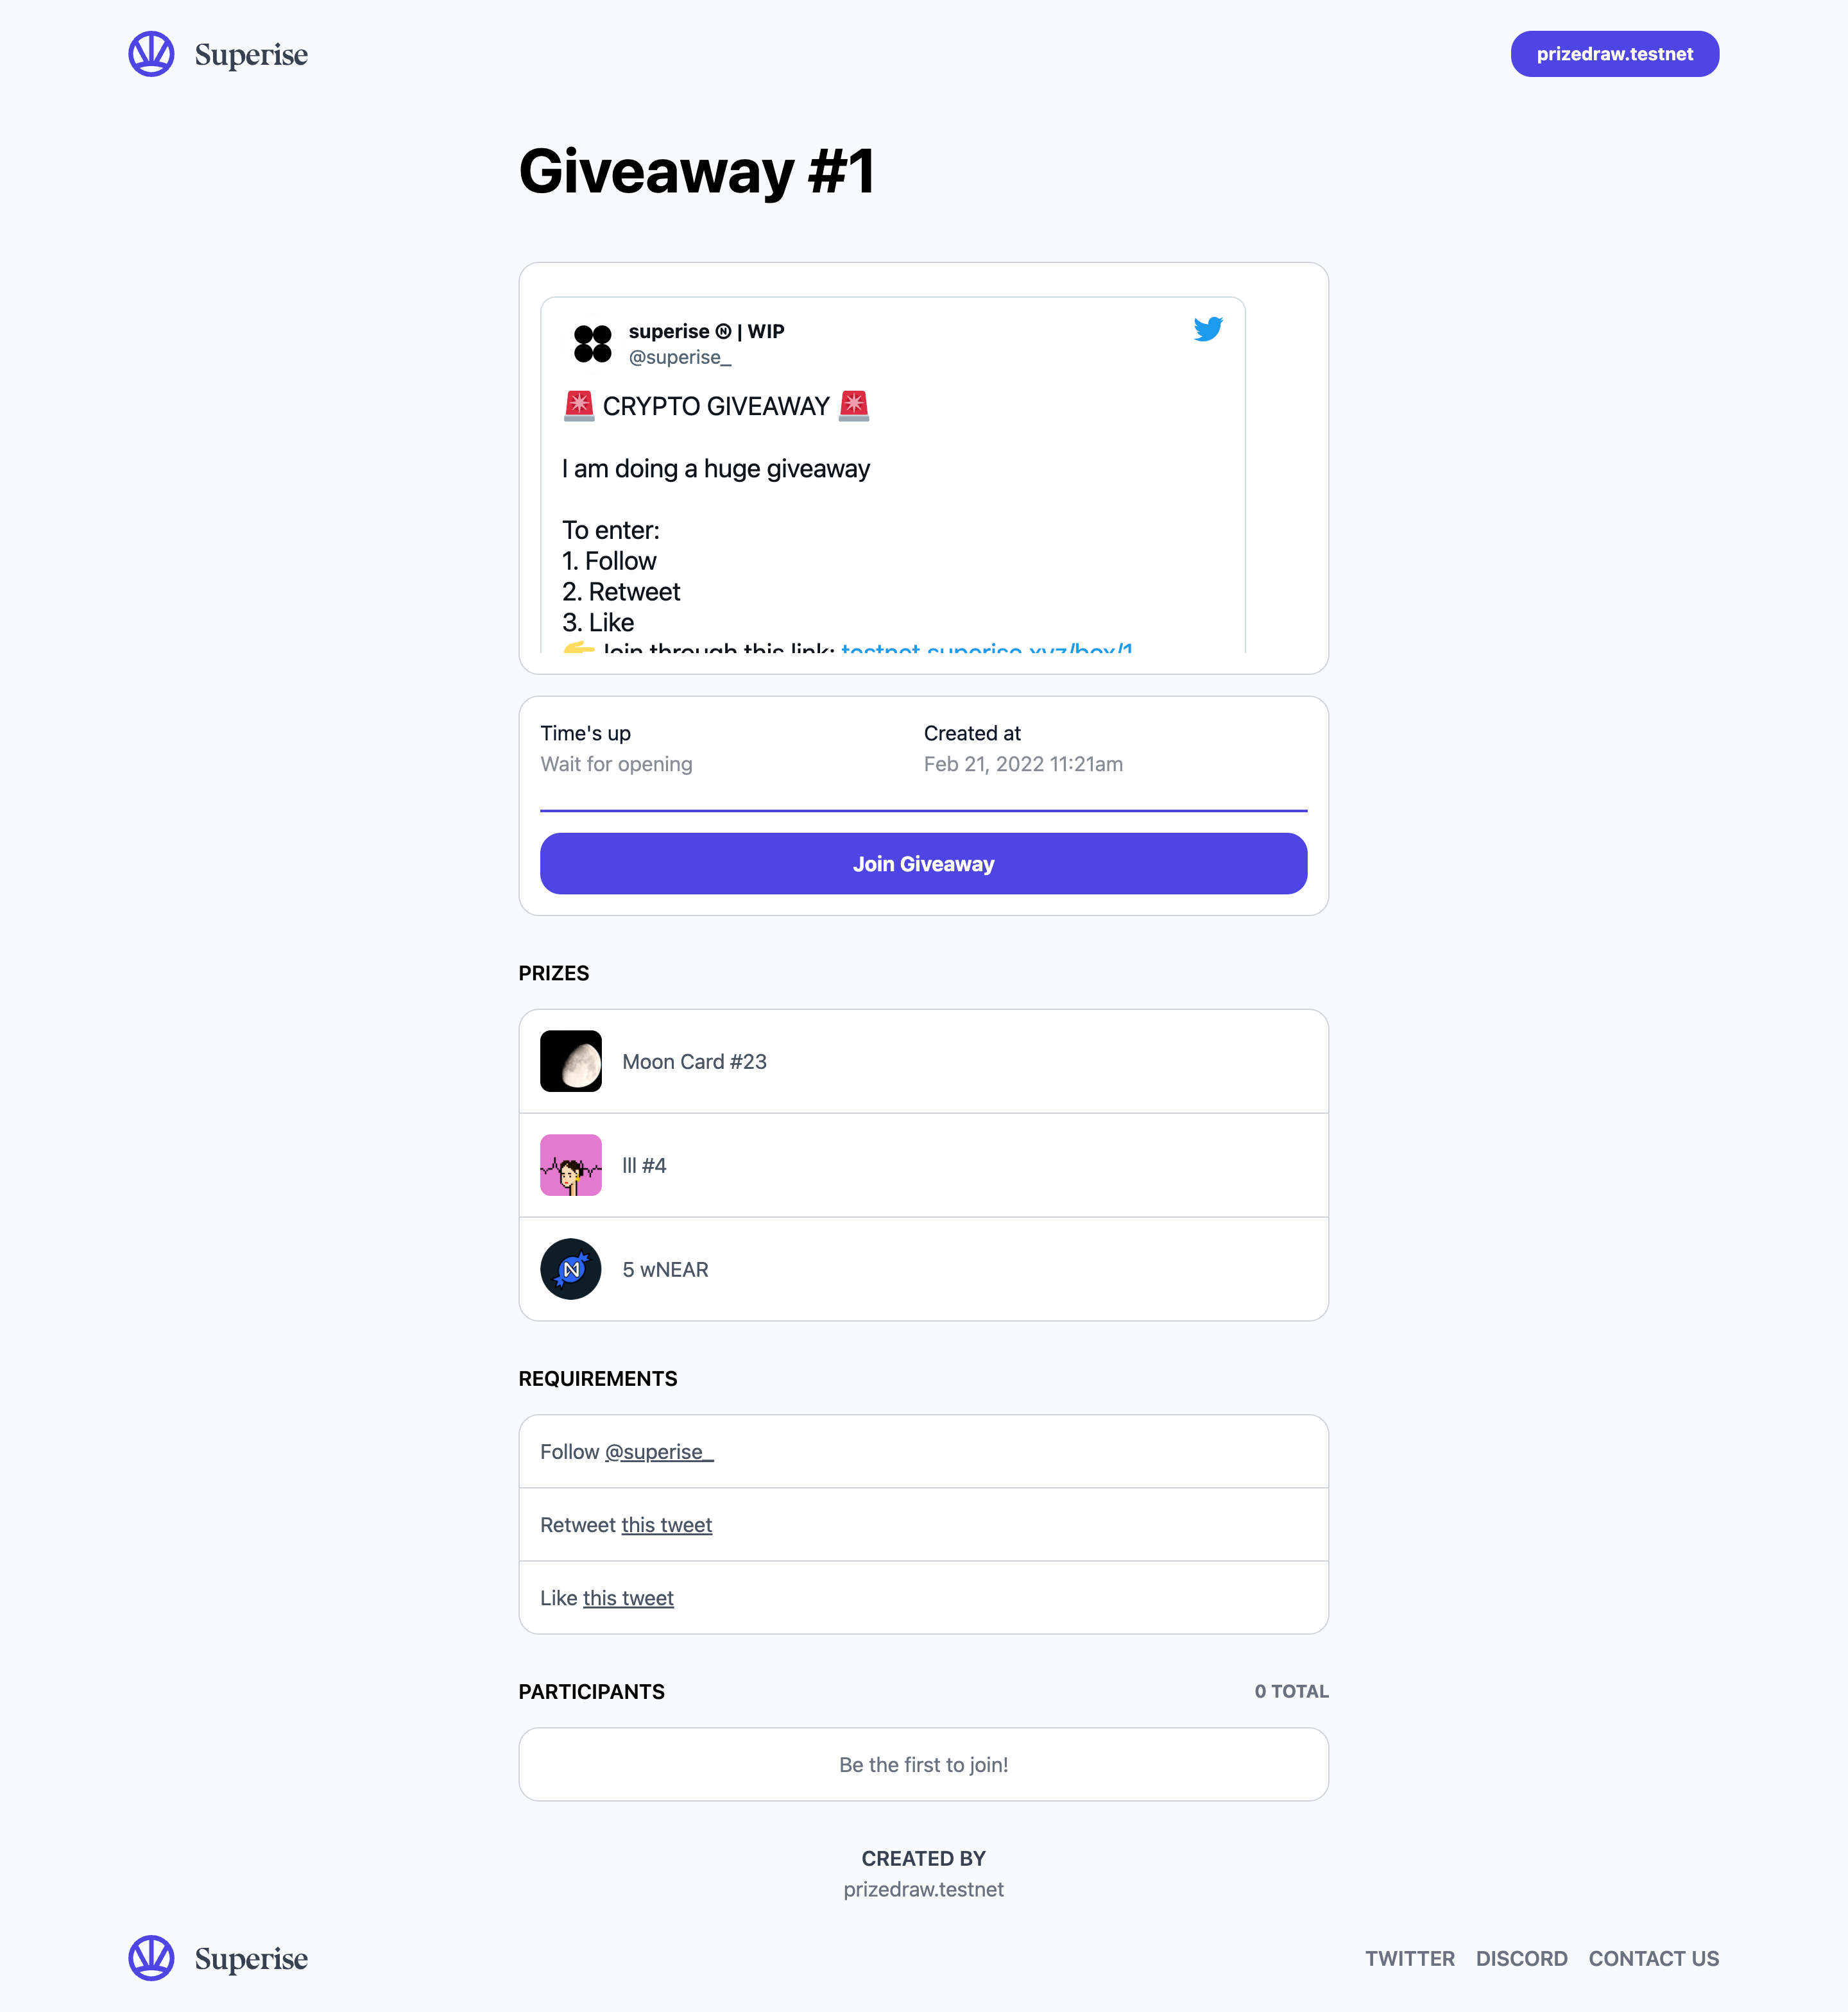The height and width of the screenshot is (2012, 1848).
Task: Click the Superise logo icon in footer
Action: (x=151, y=1958)
